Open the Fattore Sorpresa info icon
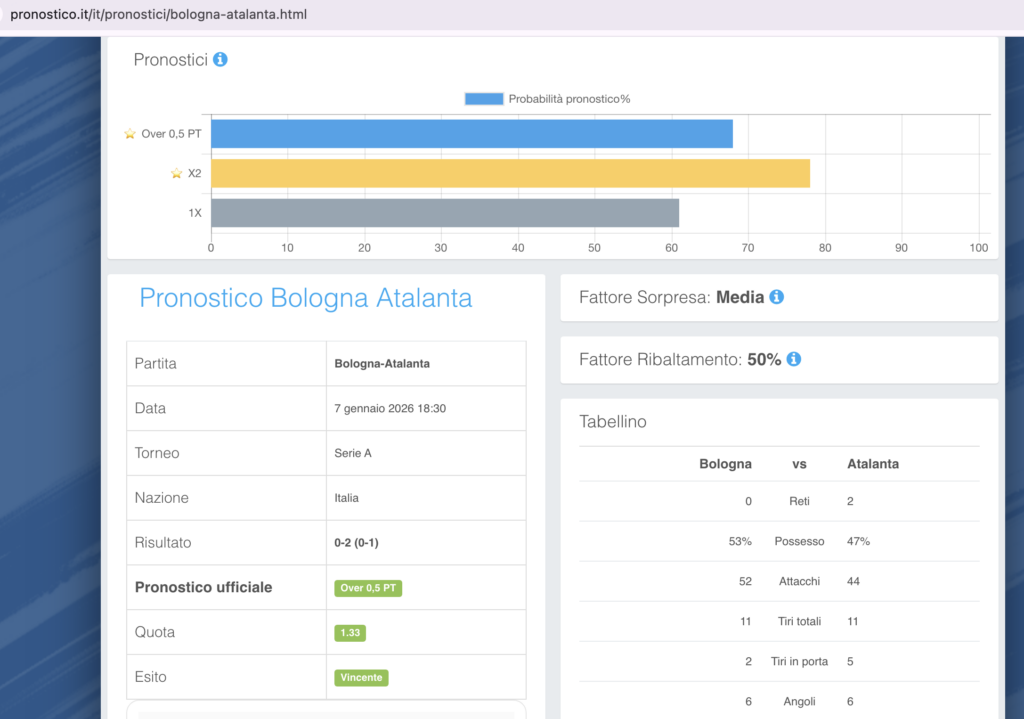The width and height of the screenshot is (1024, 719). [x=776, y=297]
